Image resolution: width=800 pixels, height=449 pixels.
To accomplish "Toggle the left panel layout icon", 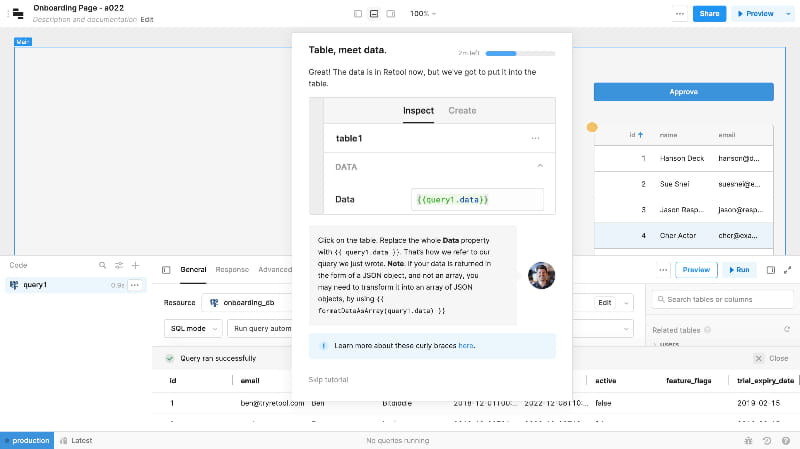I will point(358,14).
